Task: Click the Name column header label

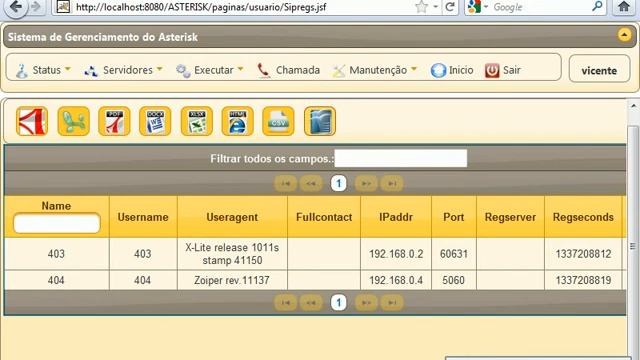Action: (x=56, y=206)
